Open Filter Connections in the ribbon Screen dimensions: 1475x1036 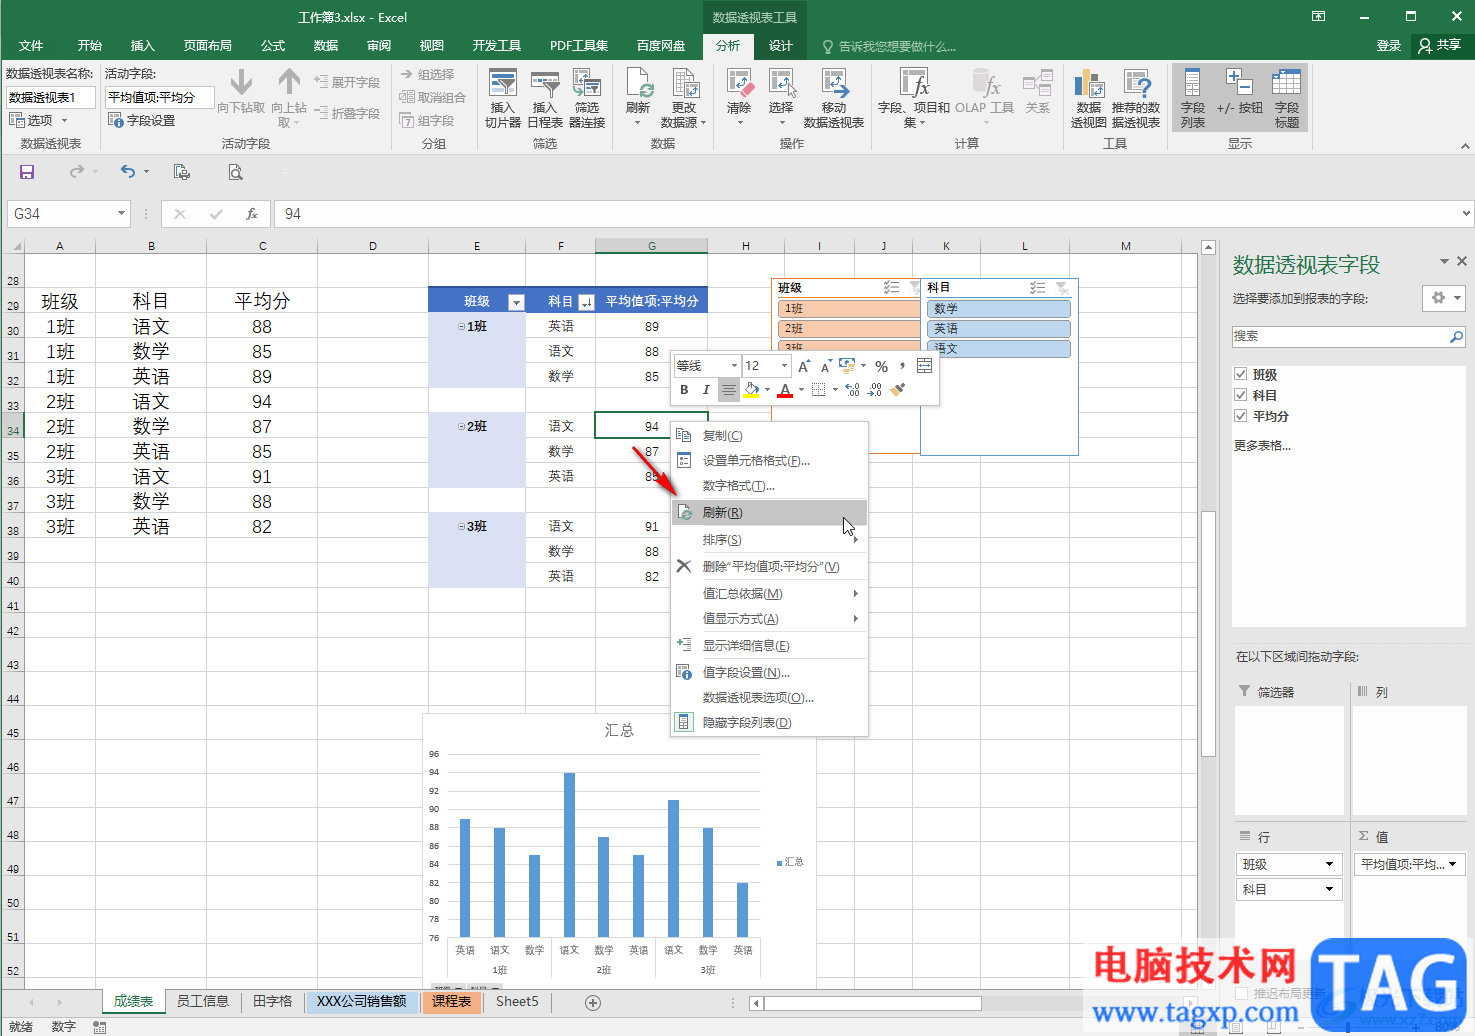(587, 98)
